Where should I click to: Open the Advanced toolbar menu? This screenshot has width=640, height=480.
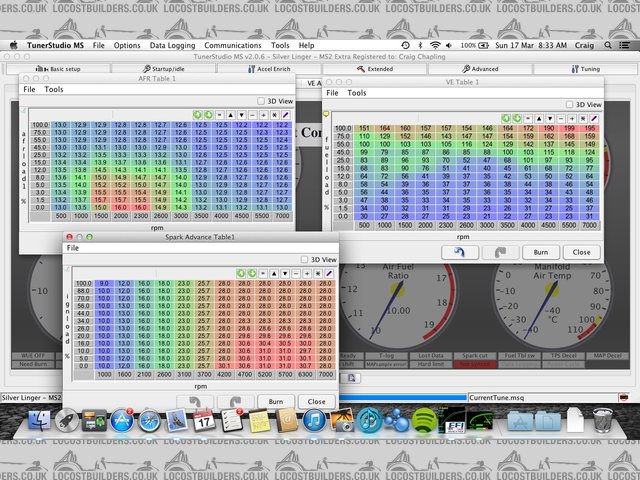click(480, 69)
